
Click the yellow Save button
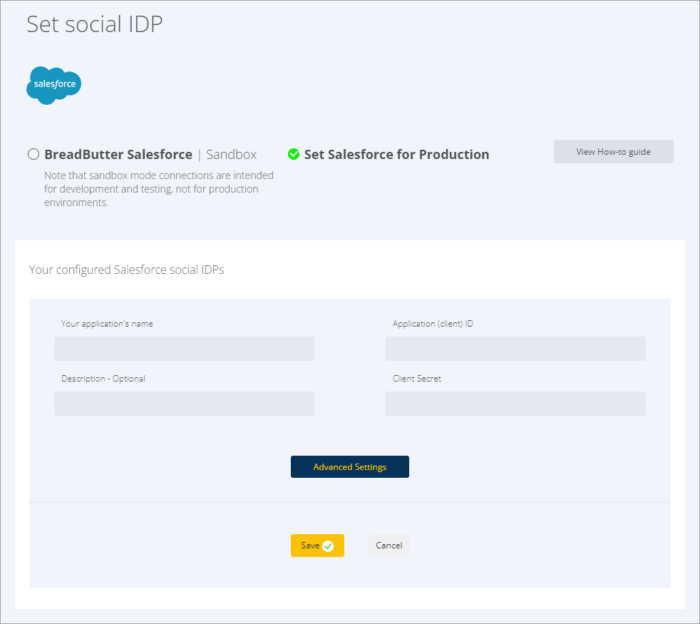pos(317,545)
